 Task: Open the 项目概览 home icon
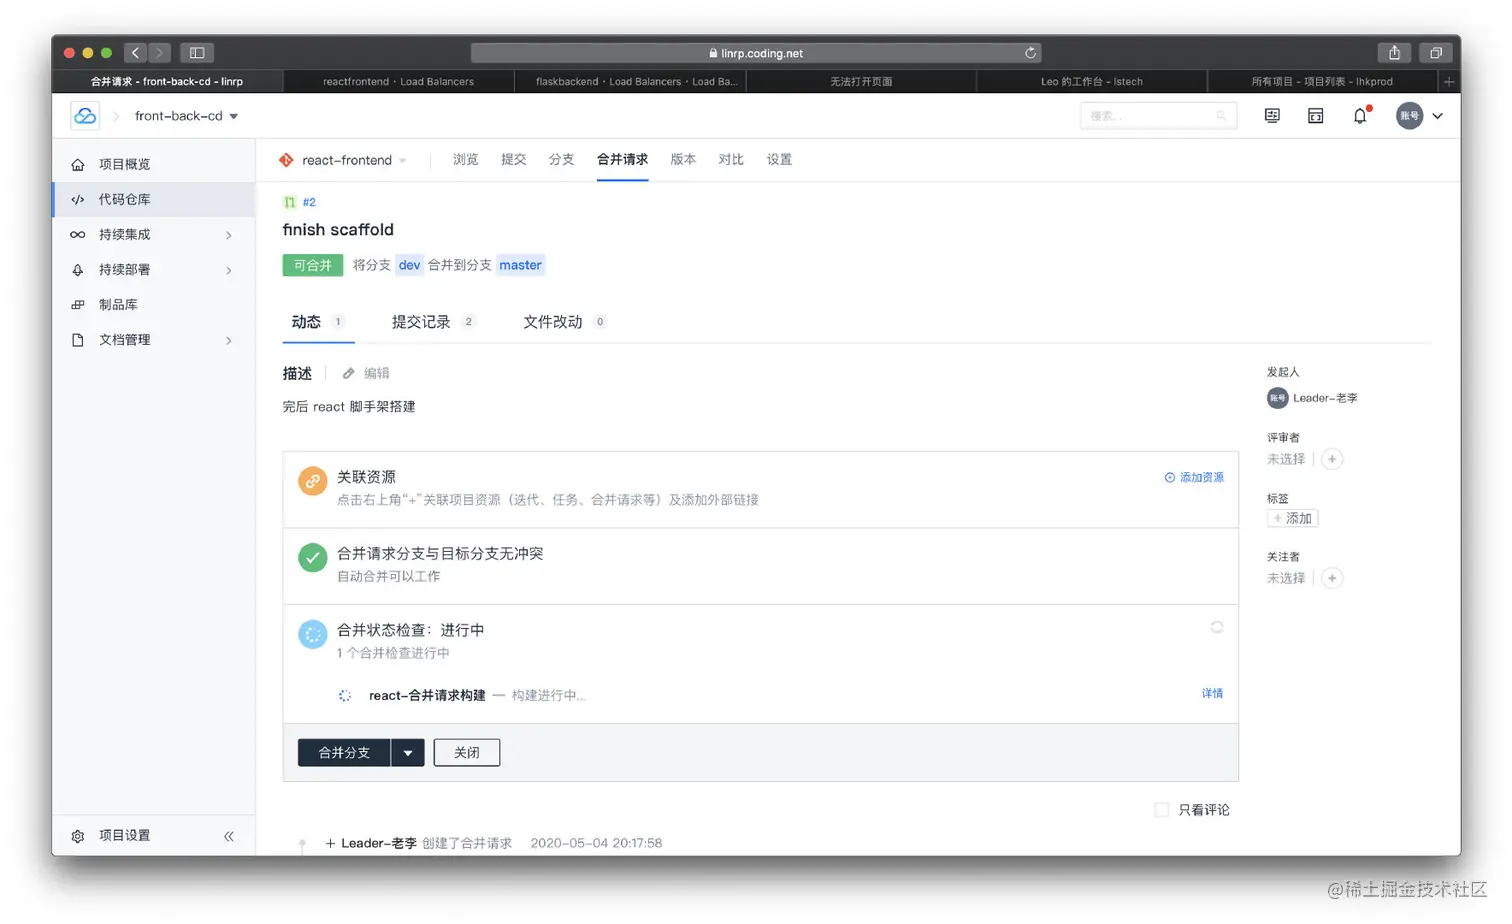tap(78, 165)
